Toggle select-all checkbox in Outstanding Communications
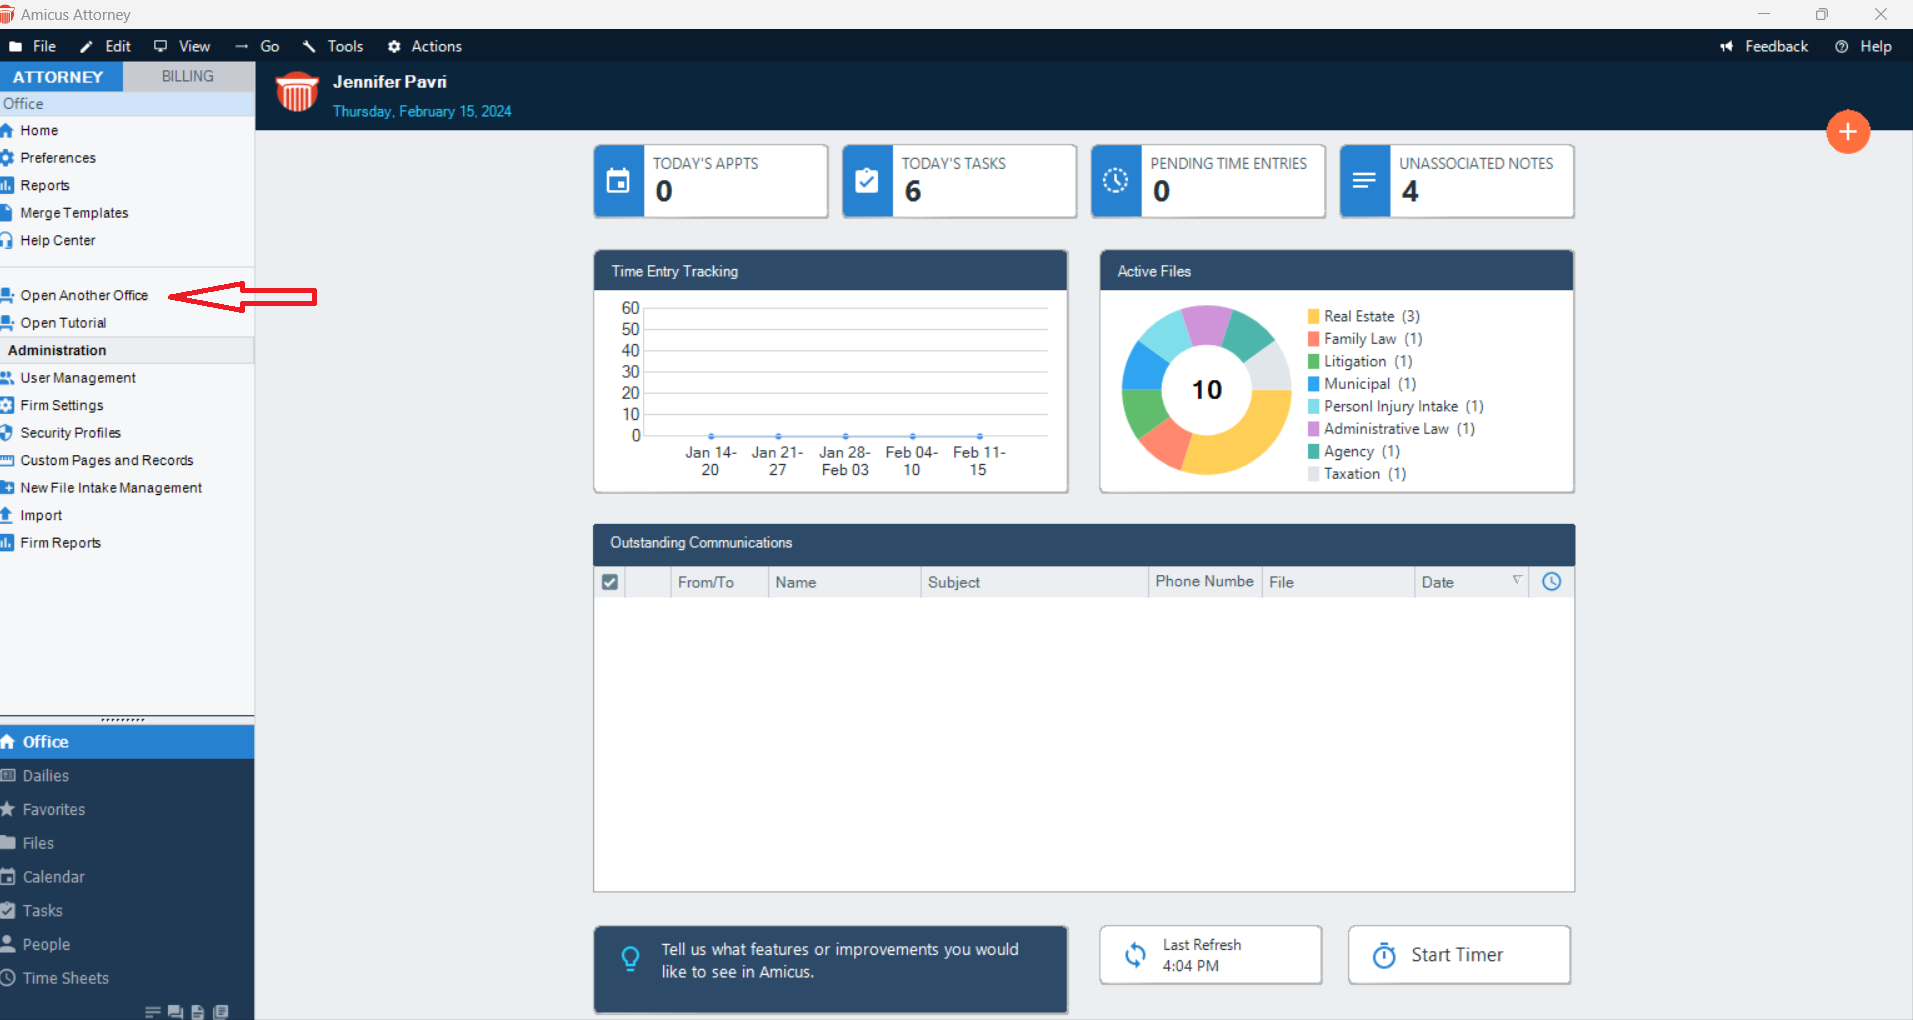 (x=610, y=582)
